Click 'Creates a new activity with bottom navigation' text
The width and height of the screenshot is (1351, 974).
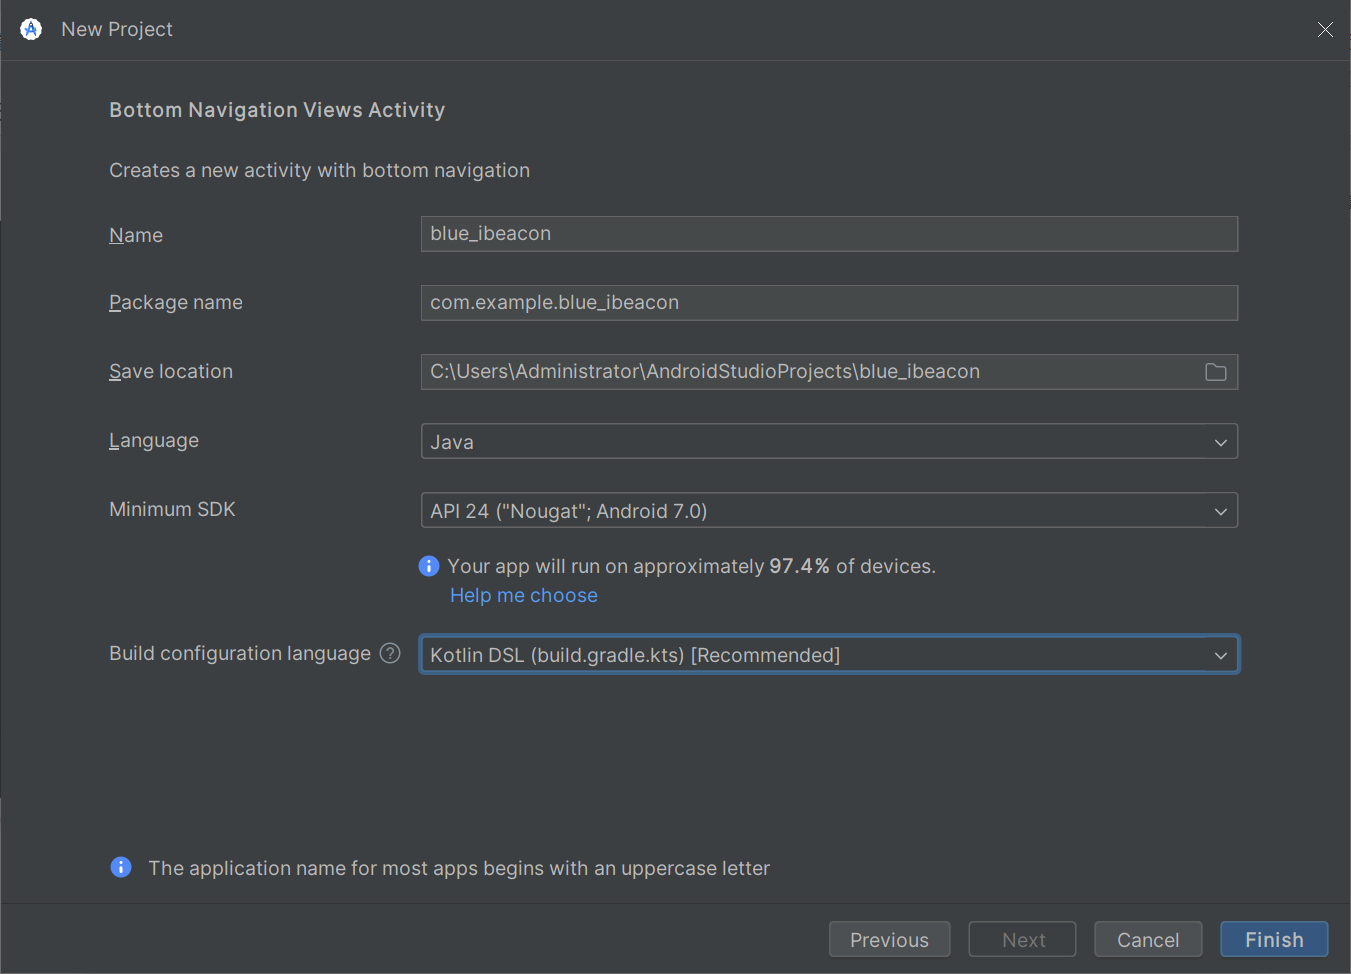tap(319, 170)
